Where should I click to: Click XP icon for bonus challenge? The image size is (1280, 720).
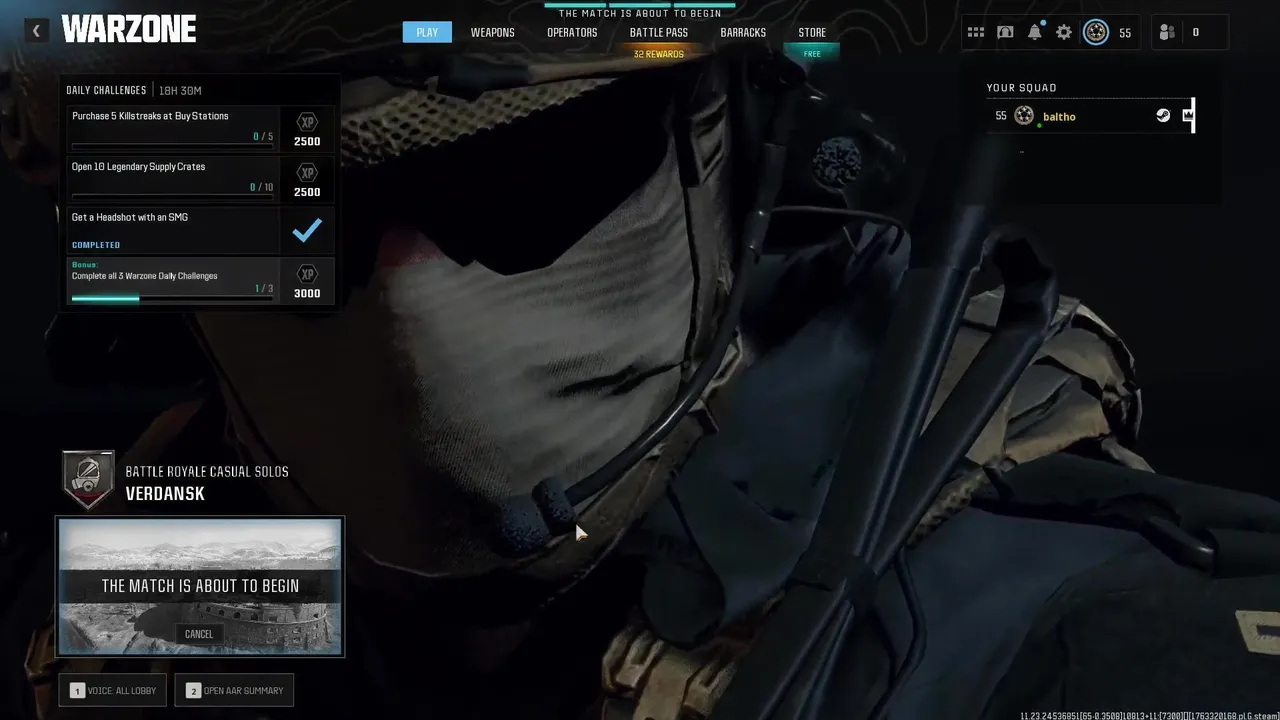point(307,274)
